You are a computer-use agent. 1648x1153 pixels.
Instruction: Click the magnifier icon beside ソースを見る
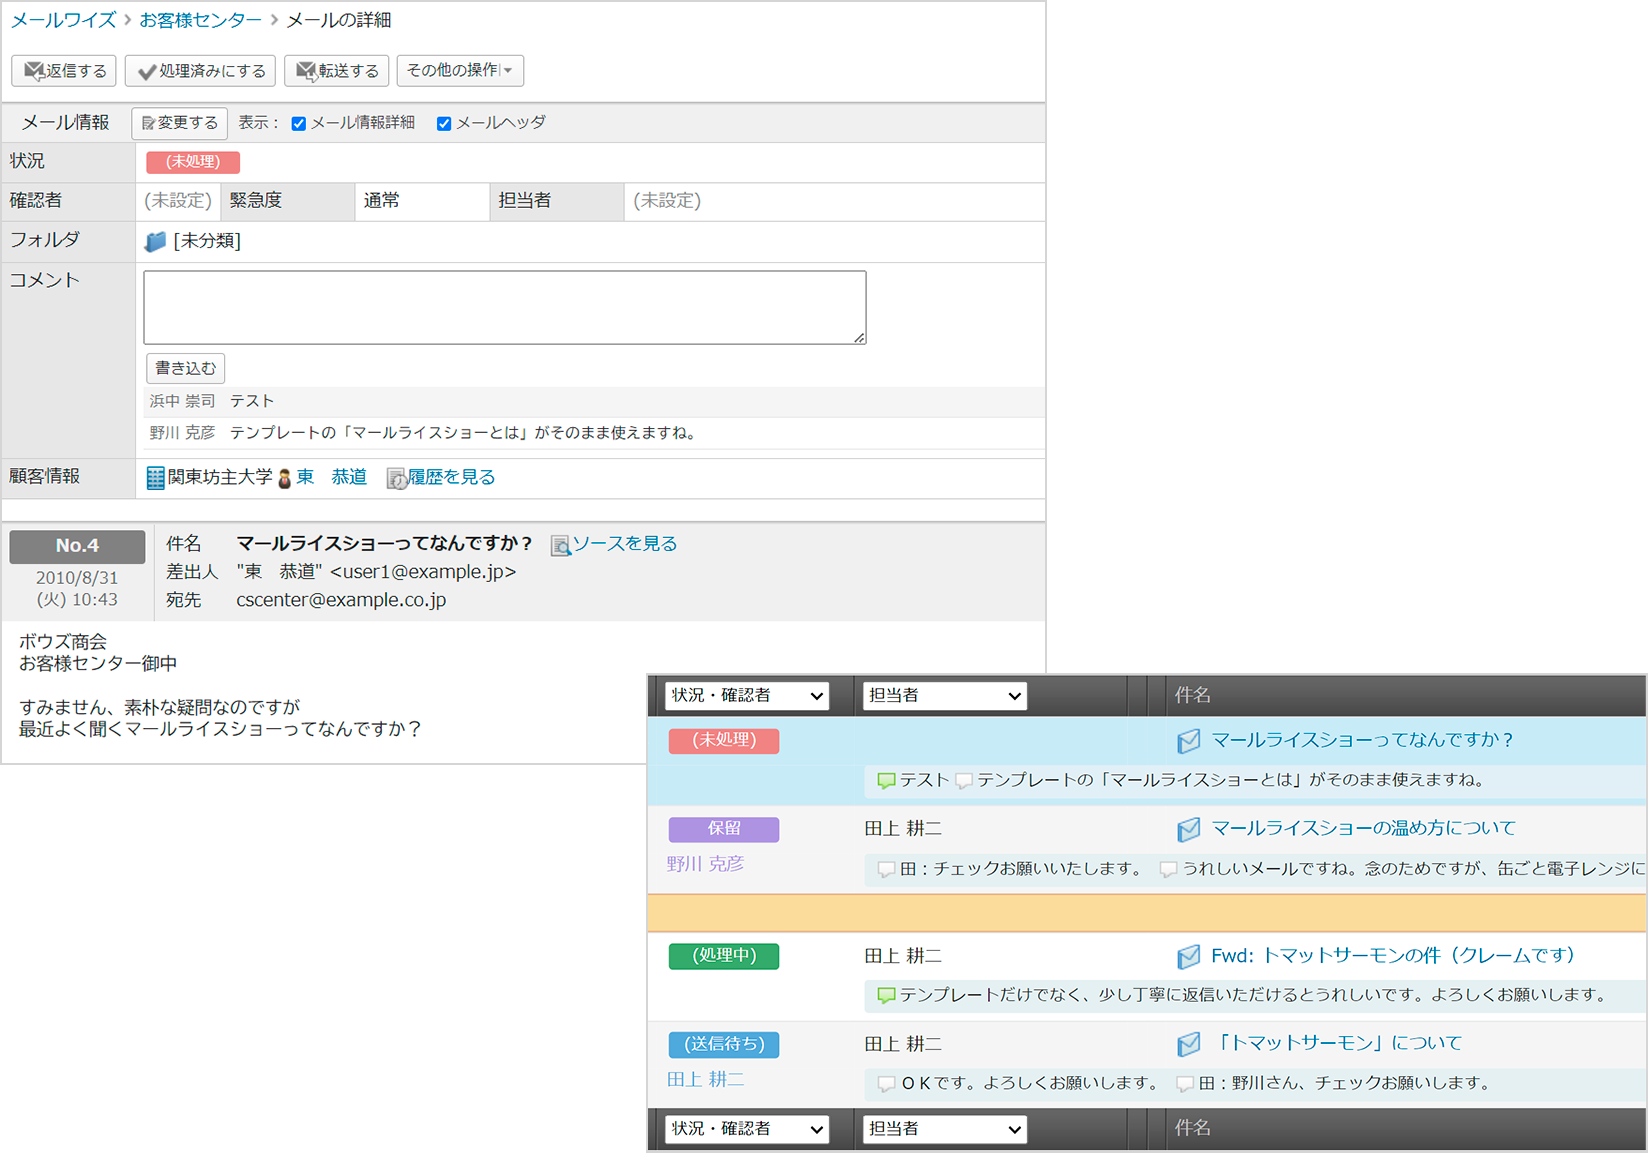point(561,546)
